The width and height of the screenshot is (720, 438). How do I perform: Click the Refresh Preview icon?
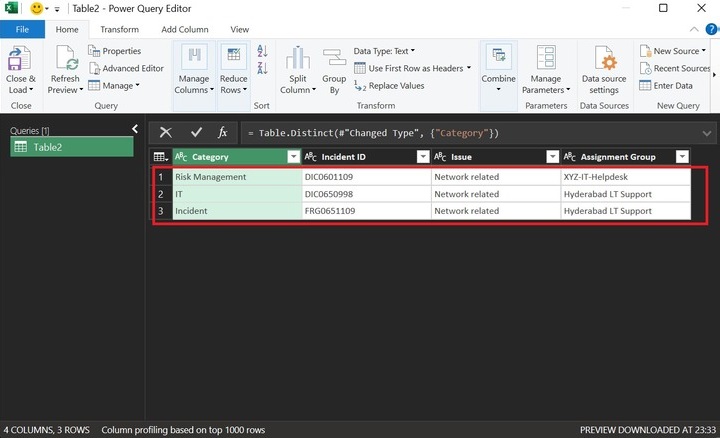click(66, 58)
